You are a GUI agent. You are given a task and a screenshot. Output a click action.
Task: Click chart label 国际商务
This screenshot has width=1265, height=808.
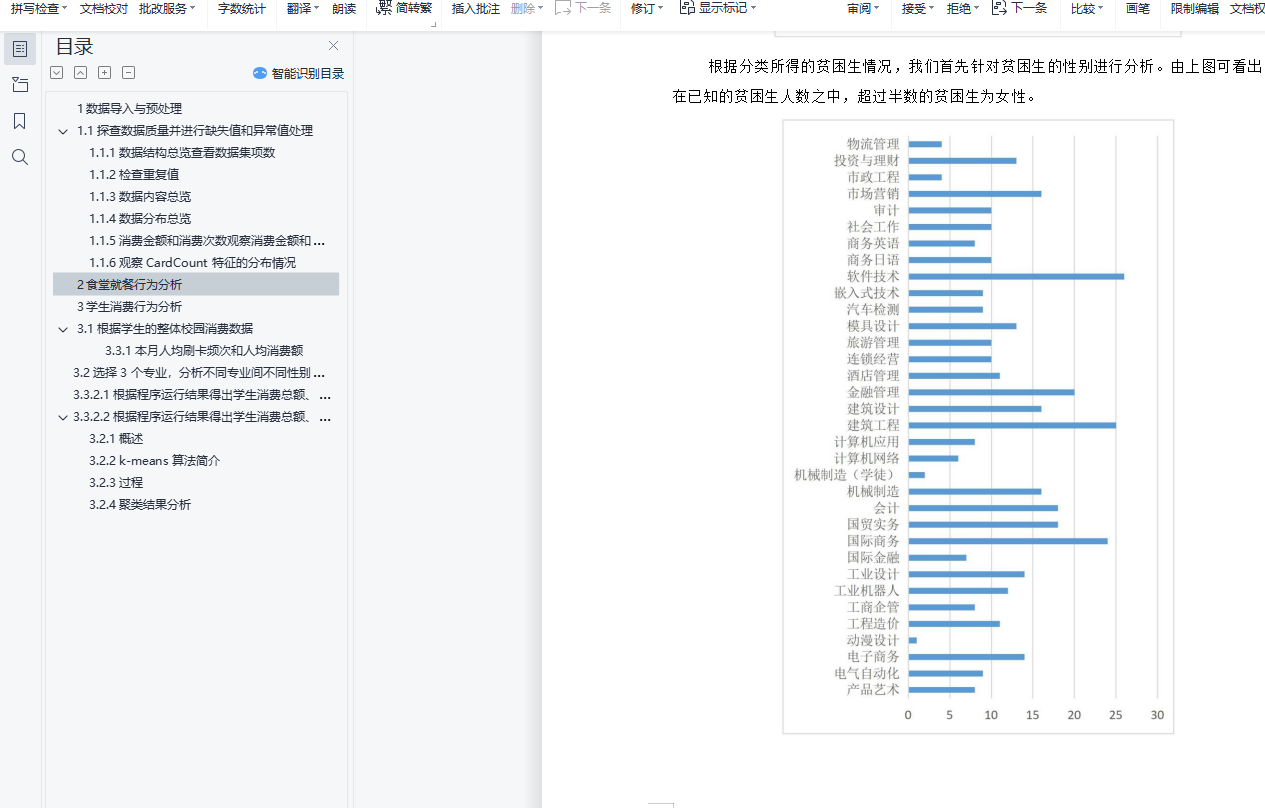(x=873, y=541)
